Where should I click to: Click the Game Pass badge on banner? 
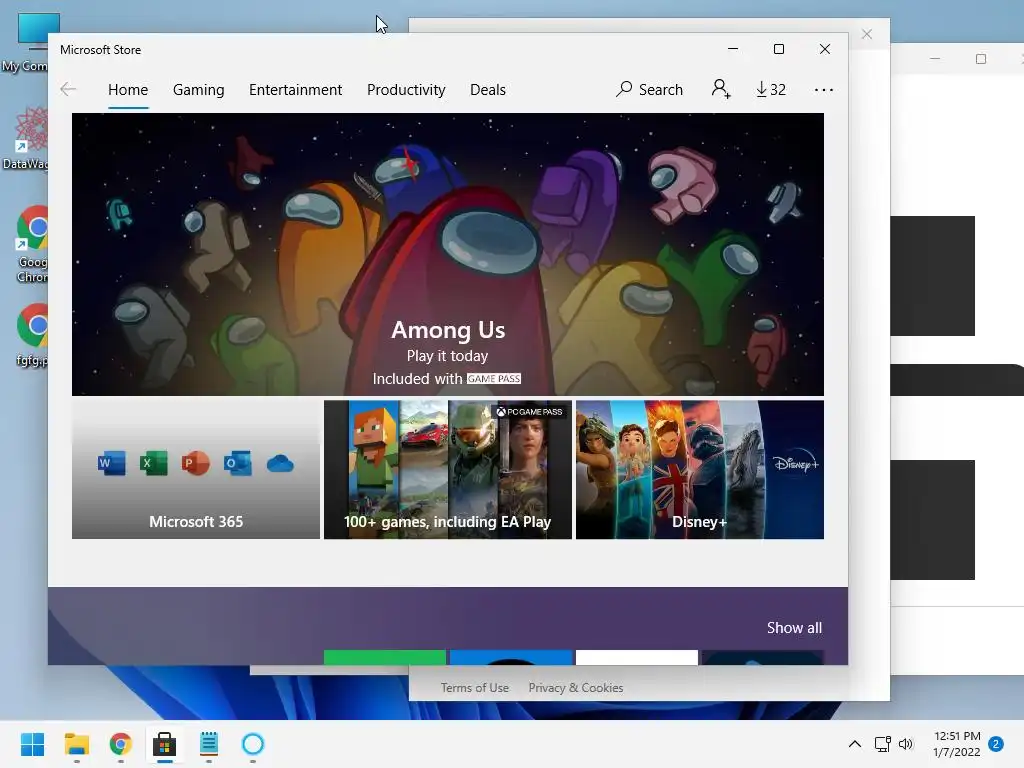click(494, 379)
